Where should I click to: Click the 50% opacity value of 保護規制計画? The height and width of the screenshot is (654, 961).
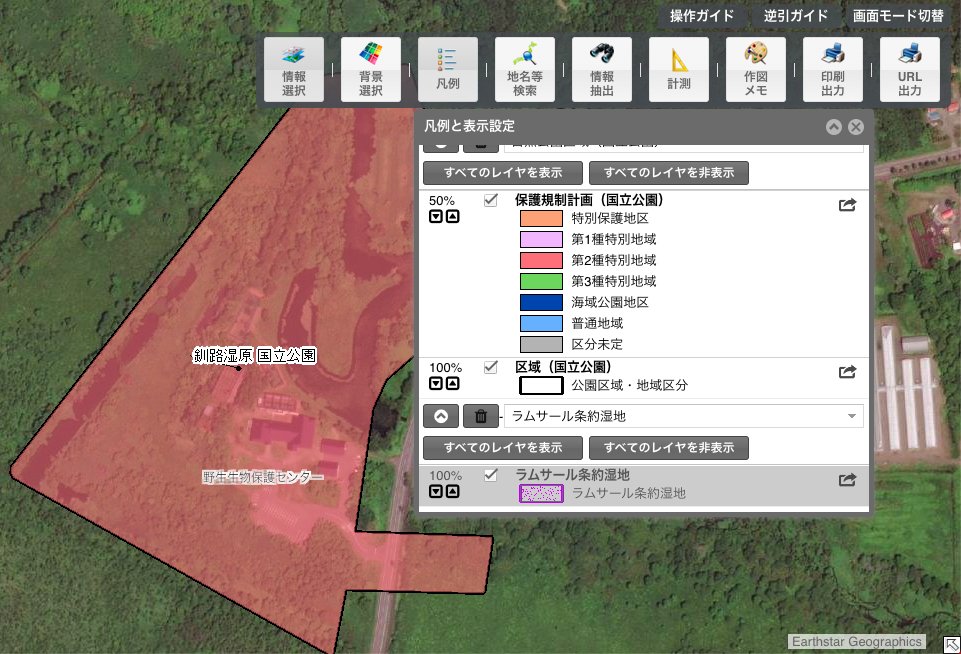[442, 200]
